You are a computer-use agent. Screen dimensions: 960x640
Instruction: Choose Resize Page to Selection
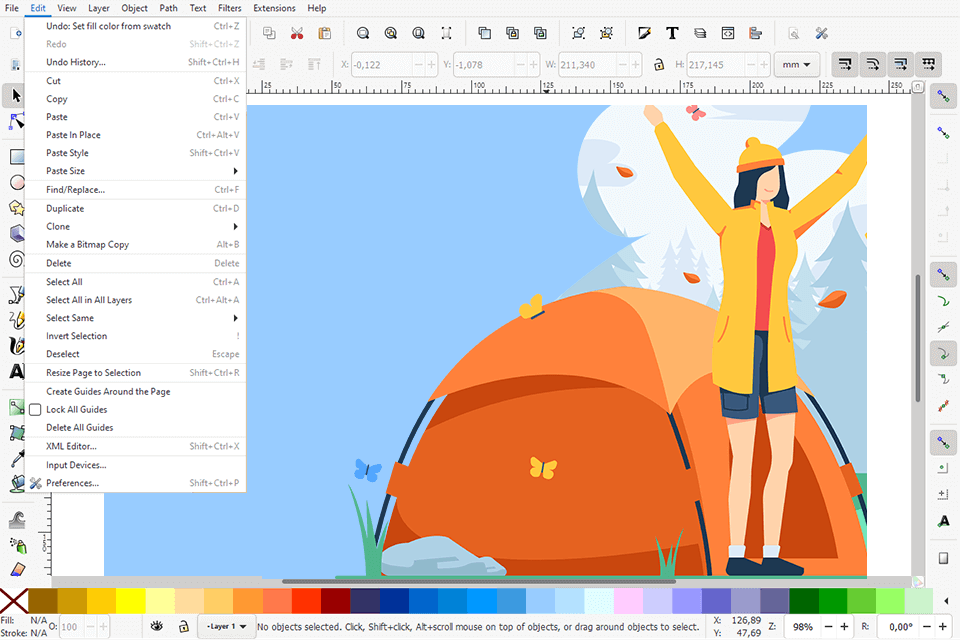(x=135, y=373)
